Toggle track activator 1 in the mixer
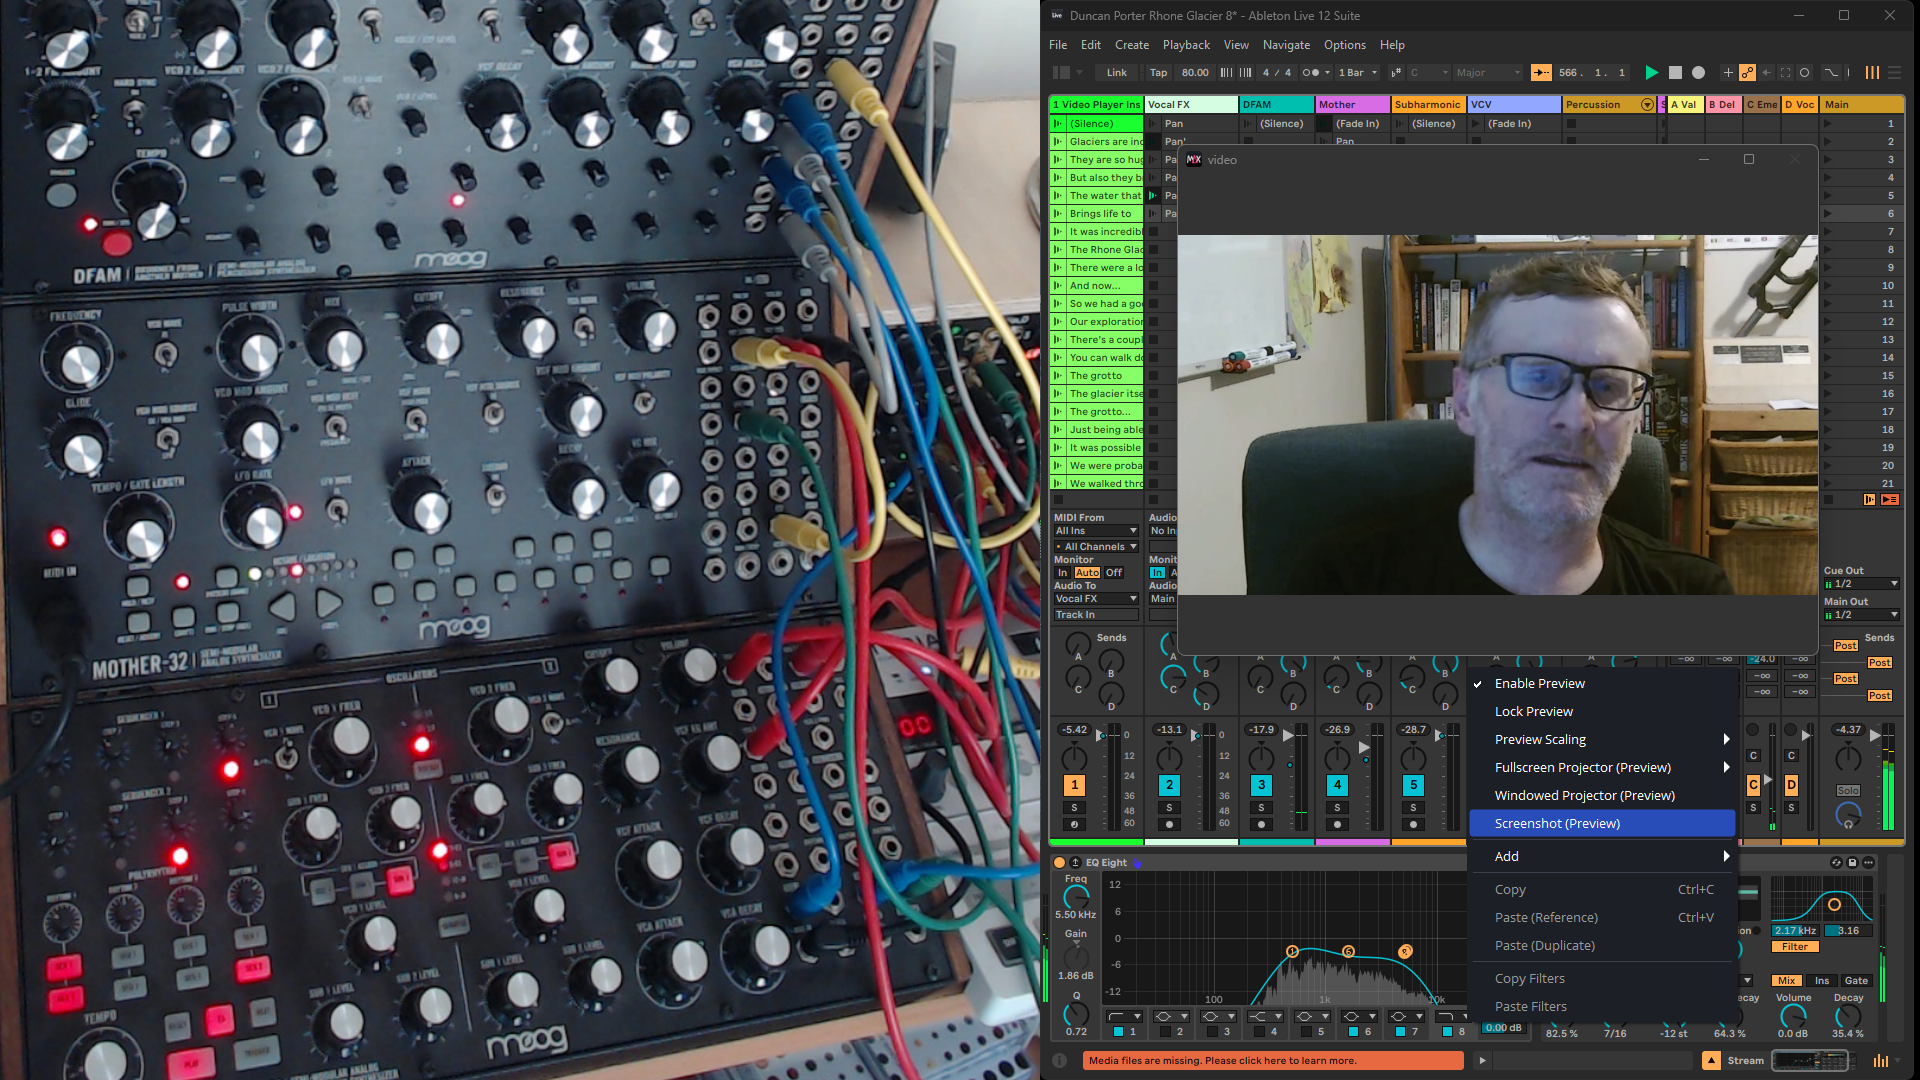Screen dimensions: 1920x1080 1075,786
